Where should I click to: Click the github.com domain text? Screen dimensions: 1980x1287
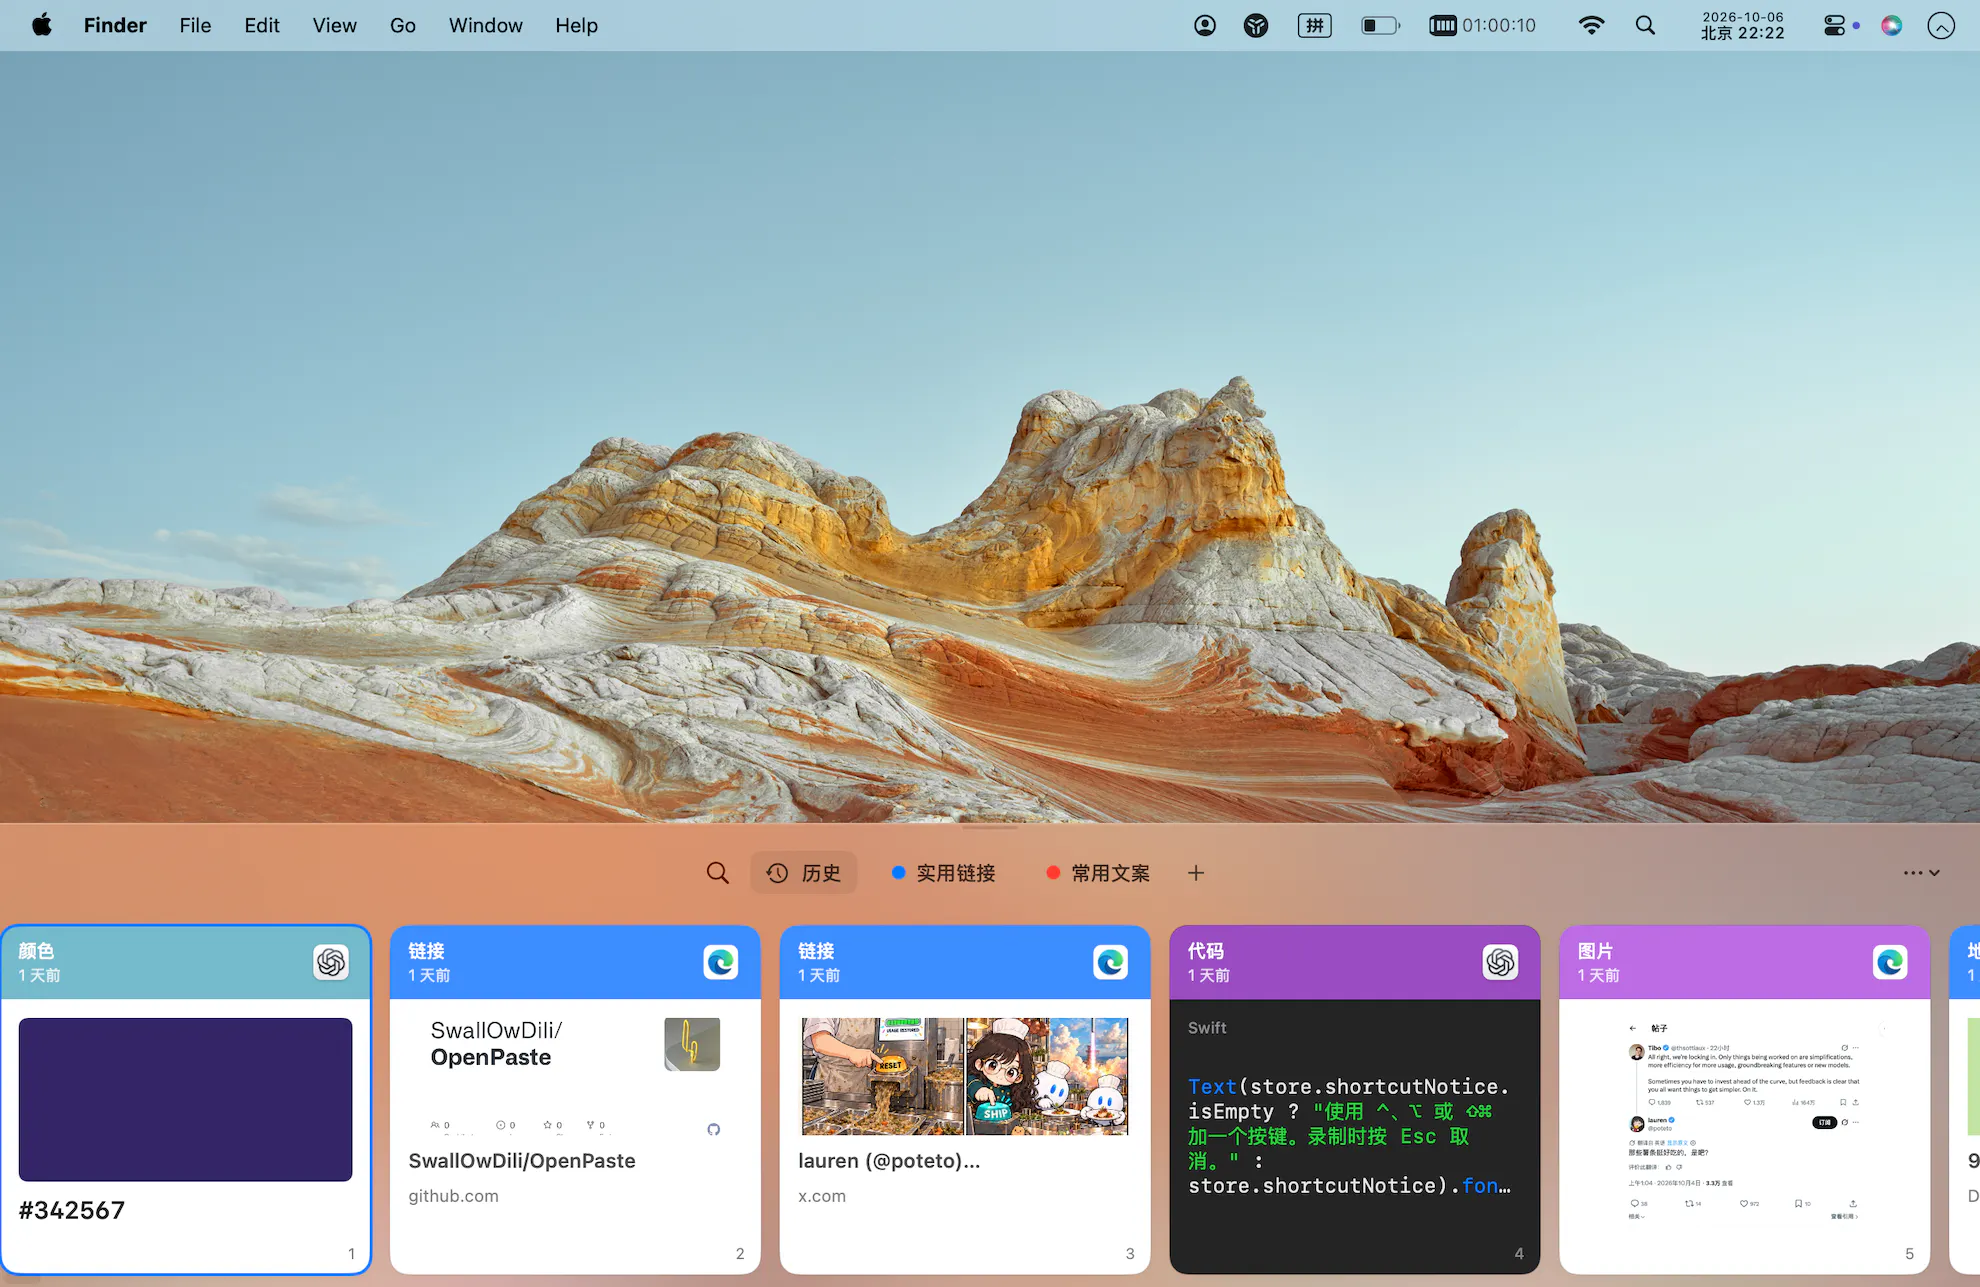coord(453,1196)
